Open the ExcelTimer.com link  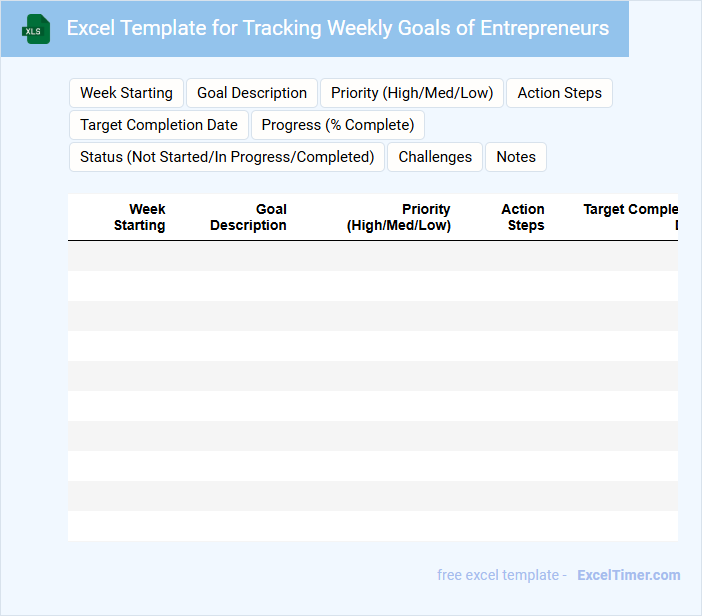[x=628, y=575]
